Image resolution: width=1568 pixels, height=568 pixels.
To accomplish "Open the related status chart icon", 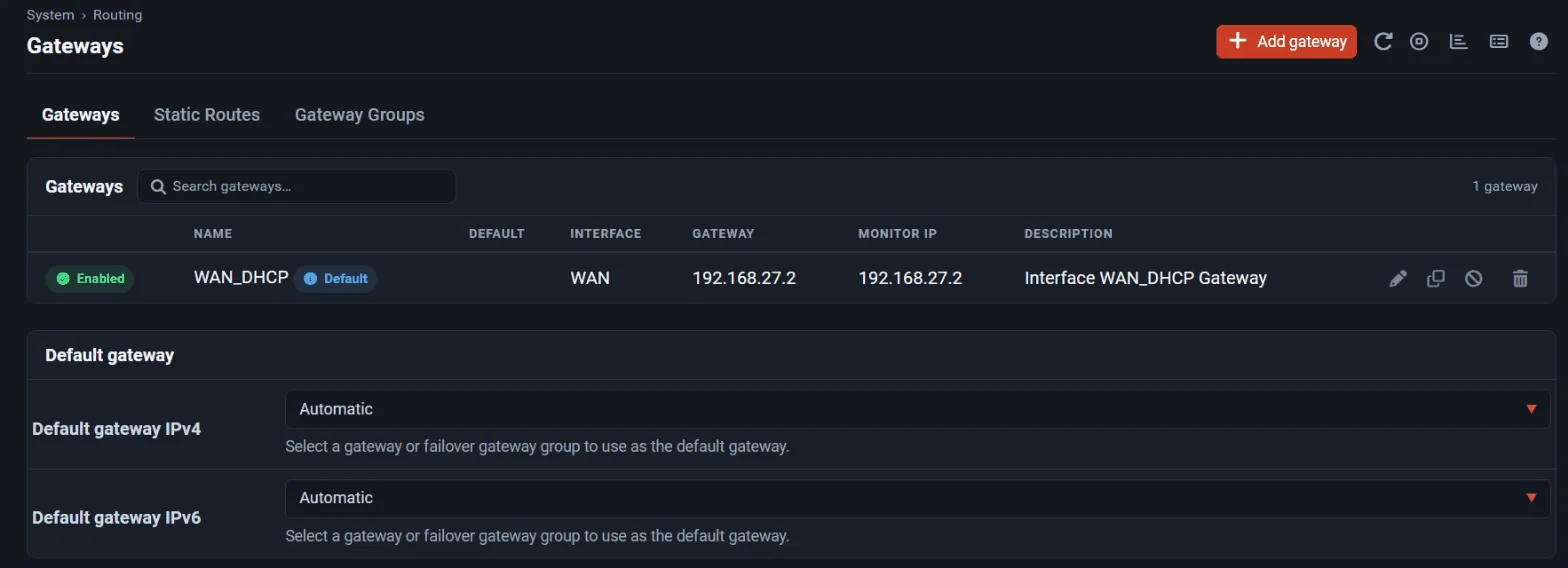I will [x=1459, y=41].
